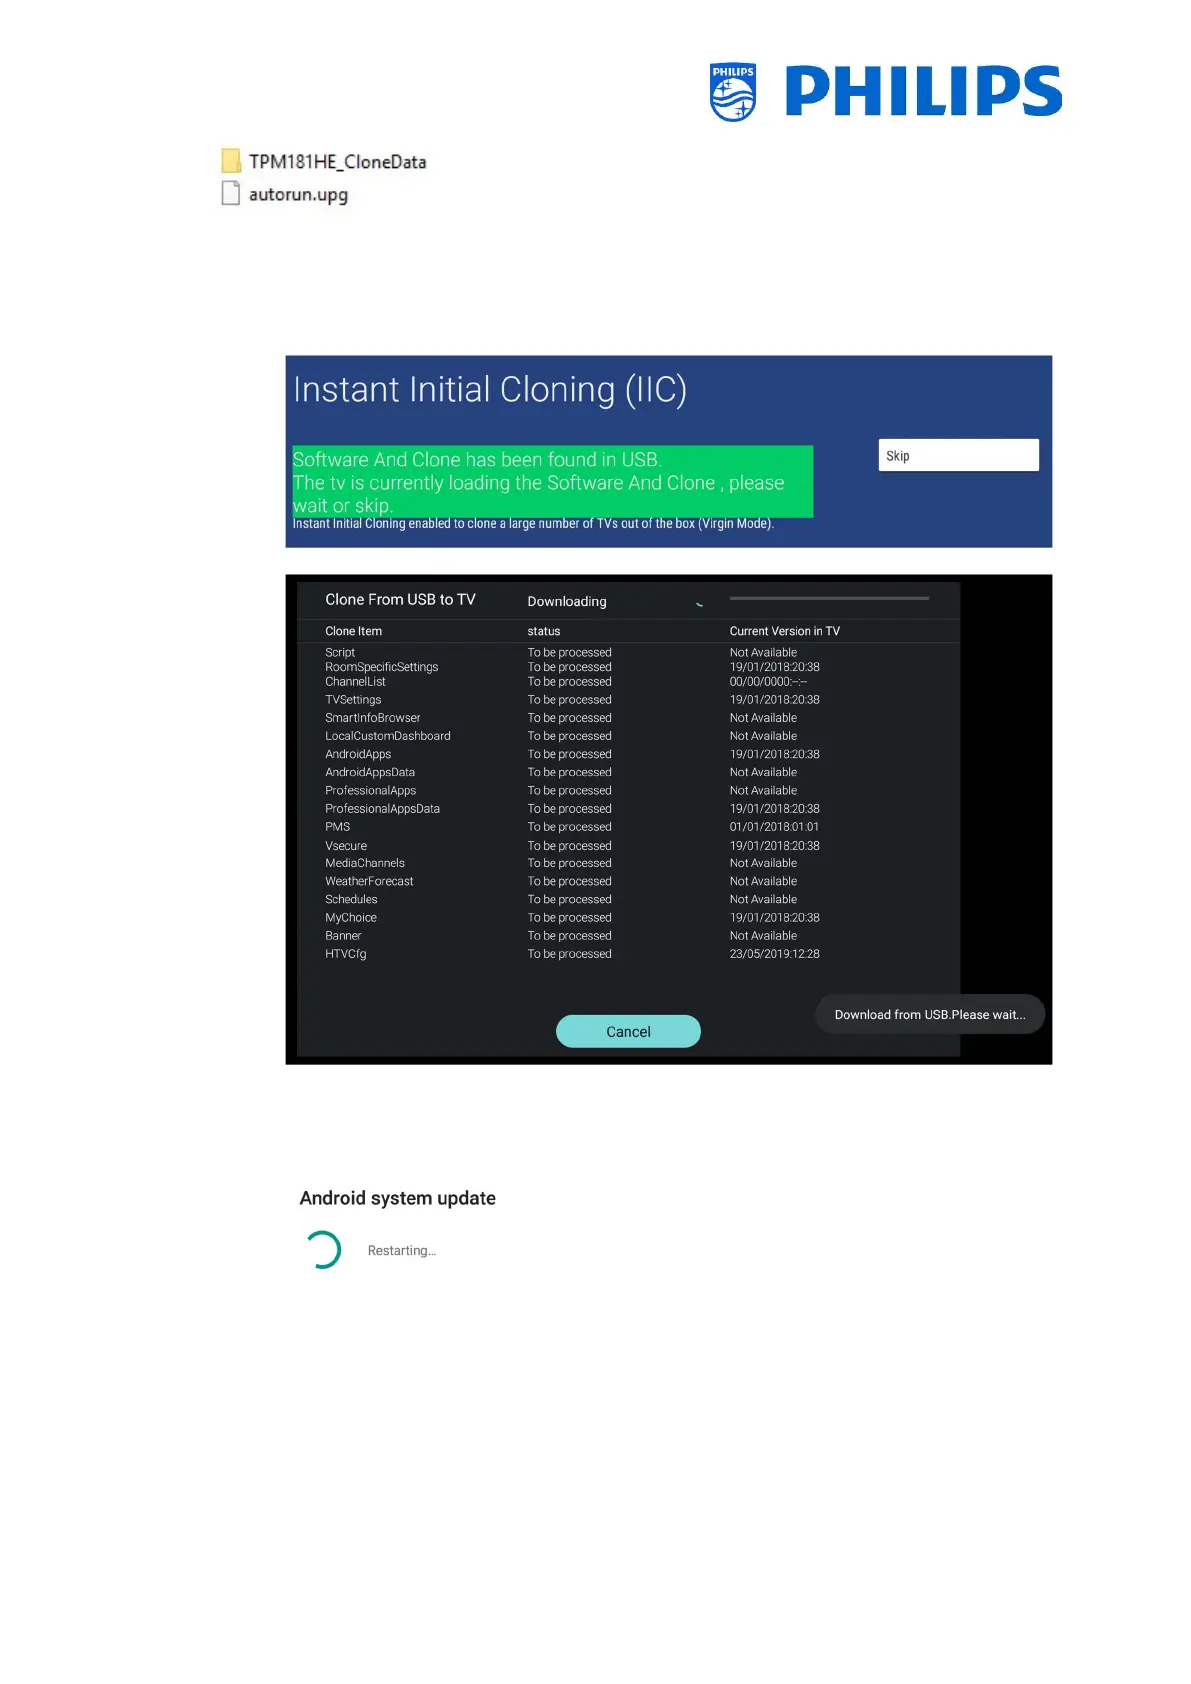Click the PMS version 01/01/2018:01:01
This screenshot has width=1191, height=1684.
click(x=775, y=827)
